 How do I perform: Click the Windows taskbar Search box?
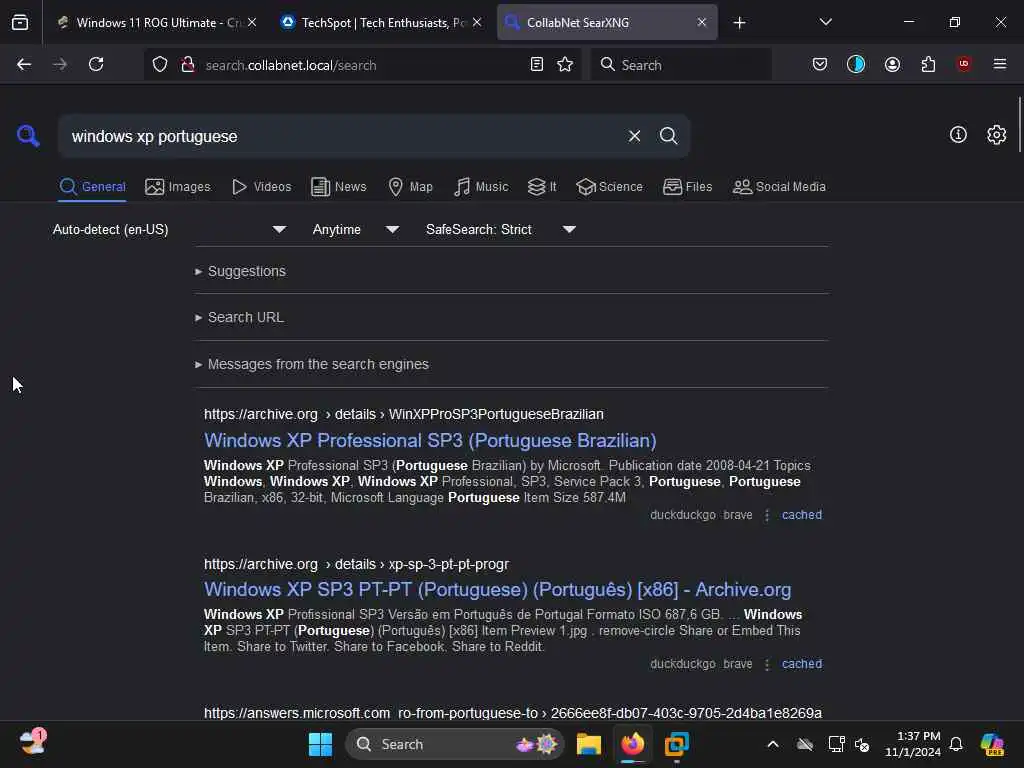click(455, 744)
